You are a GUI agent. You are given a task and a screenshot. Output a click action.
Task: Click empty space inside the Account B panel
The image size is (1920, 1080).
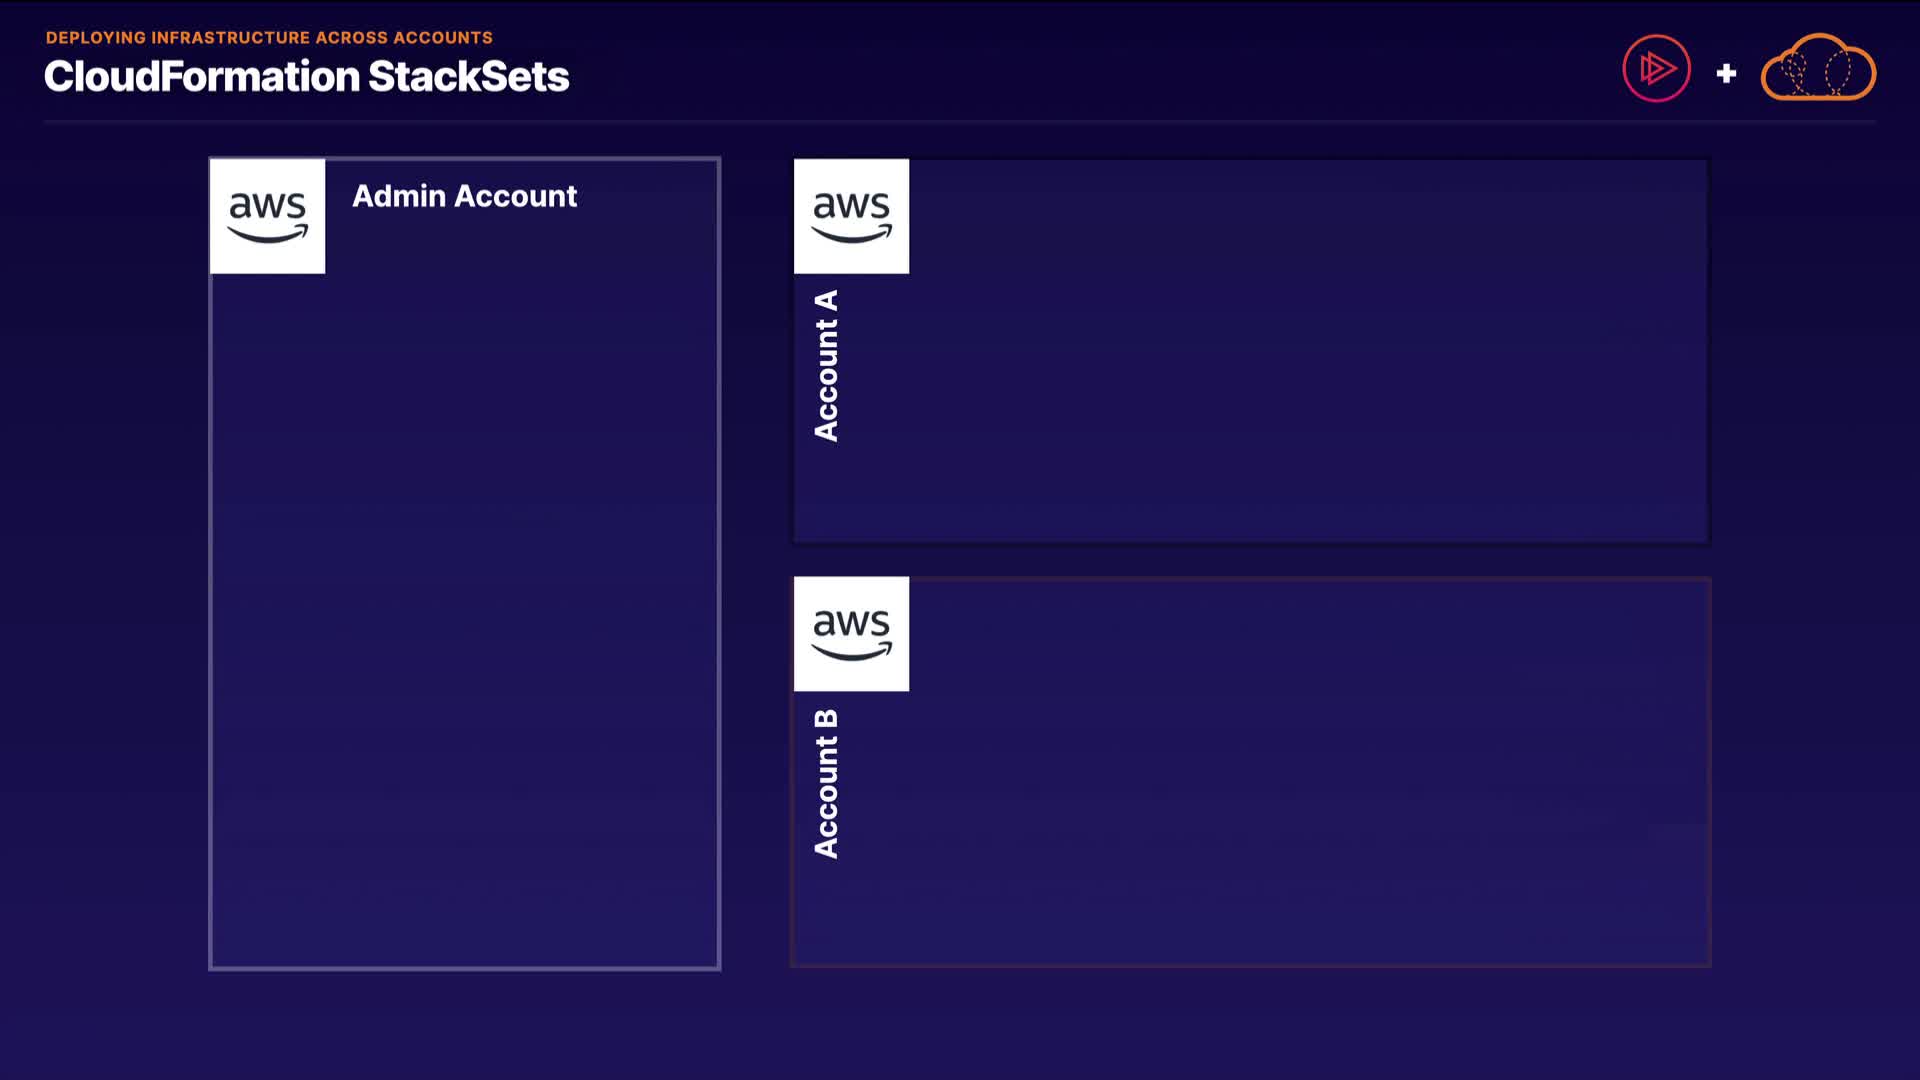pyautogui.click(x=1300, y=780)
